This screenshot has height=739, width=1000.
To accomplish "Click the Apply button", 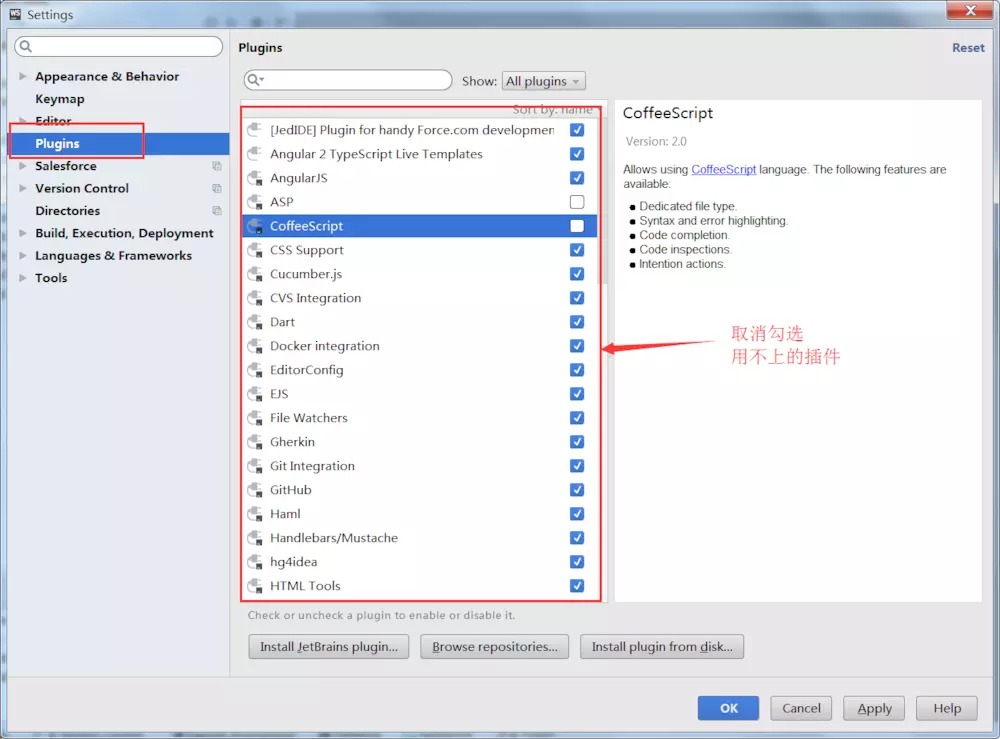I will click(874, 708).
